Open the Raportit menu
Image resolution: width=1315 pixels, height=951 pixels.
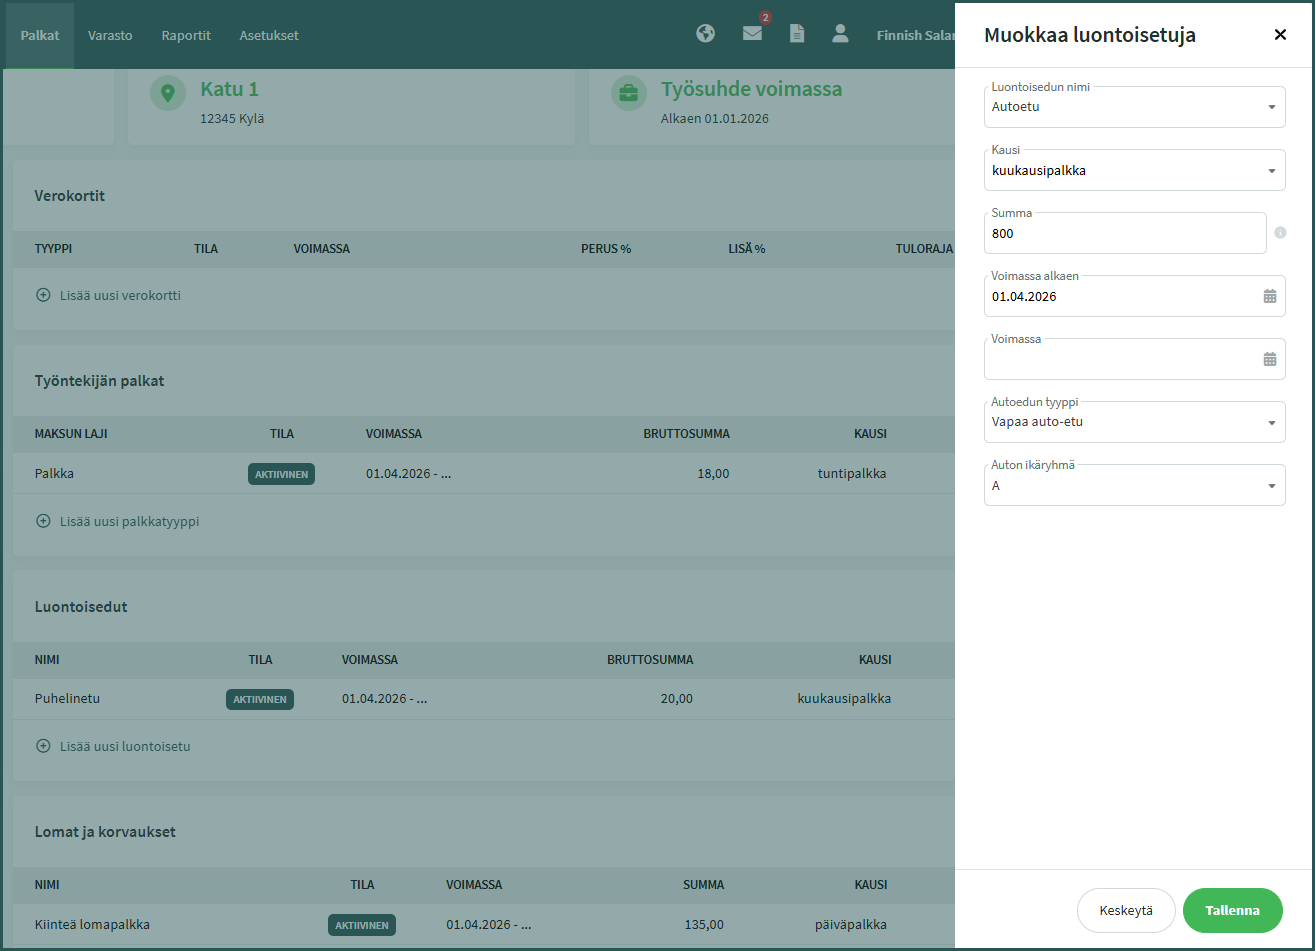186,35
